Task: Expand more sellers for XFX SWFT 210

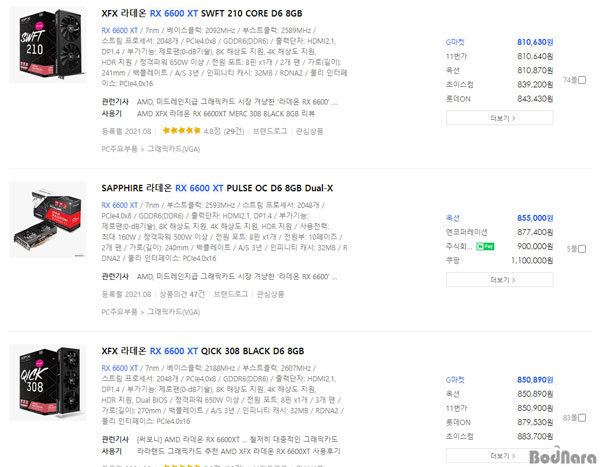Action: (499, 118)
